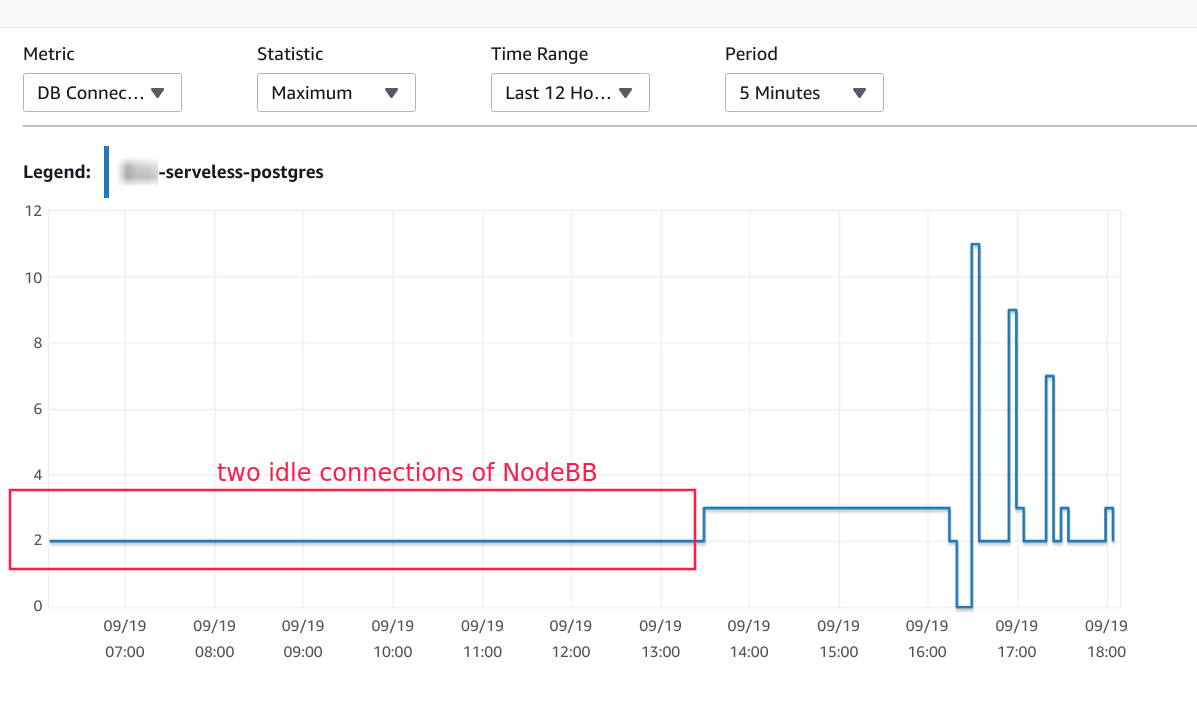The width and height of the screenshot is (1197, 724).
Task: Click the Period dropdown arrow icon
Action: tap(860, 92)
